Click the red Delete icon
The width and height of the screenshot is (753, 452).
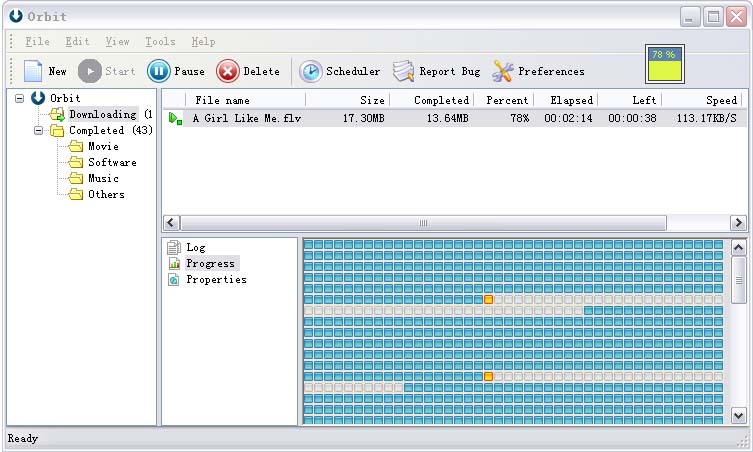(228, 71)
